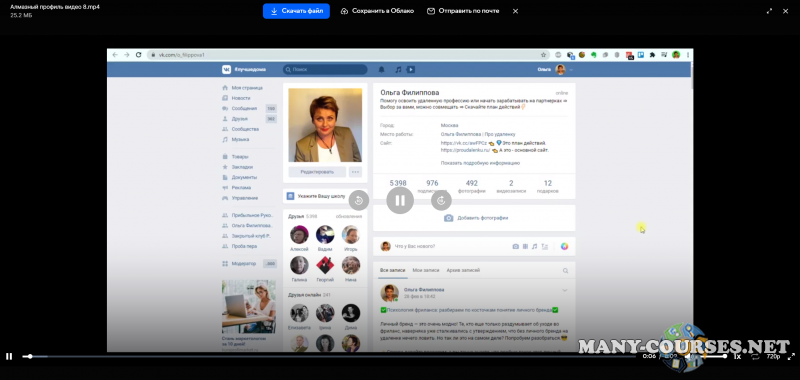Screen dimensions: 800x380
Task: Download the video via Скачать файл
Action: [x=296, y=11]
